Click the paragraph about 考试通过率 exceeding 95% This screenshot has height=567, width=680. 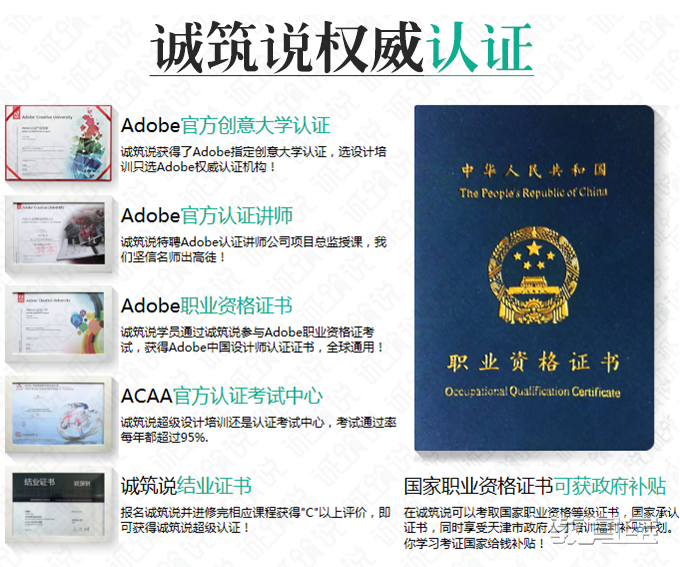[258, 429]
